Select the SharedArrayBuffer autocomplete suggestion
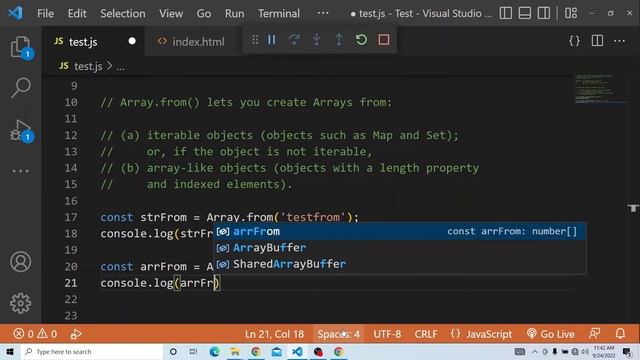 [x=400, y=264]
